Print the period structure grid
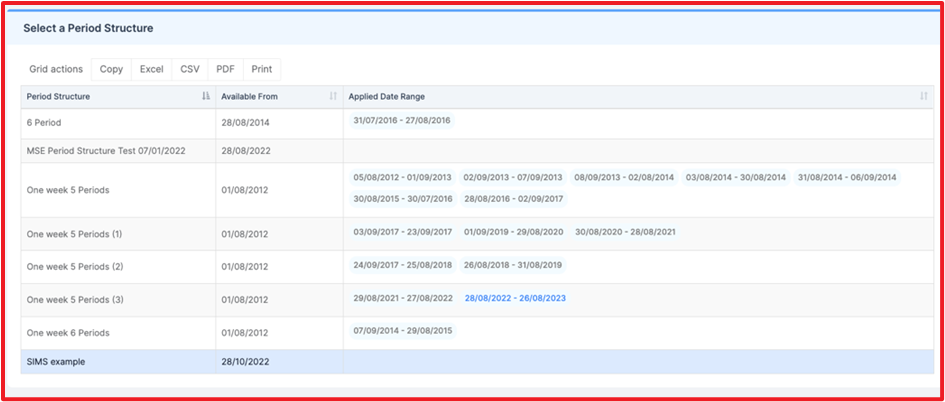The height and width of the screenshot is (402, 945). point(262,69)
